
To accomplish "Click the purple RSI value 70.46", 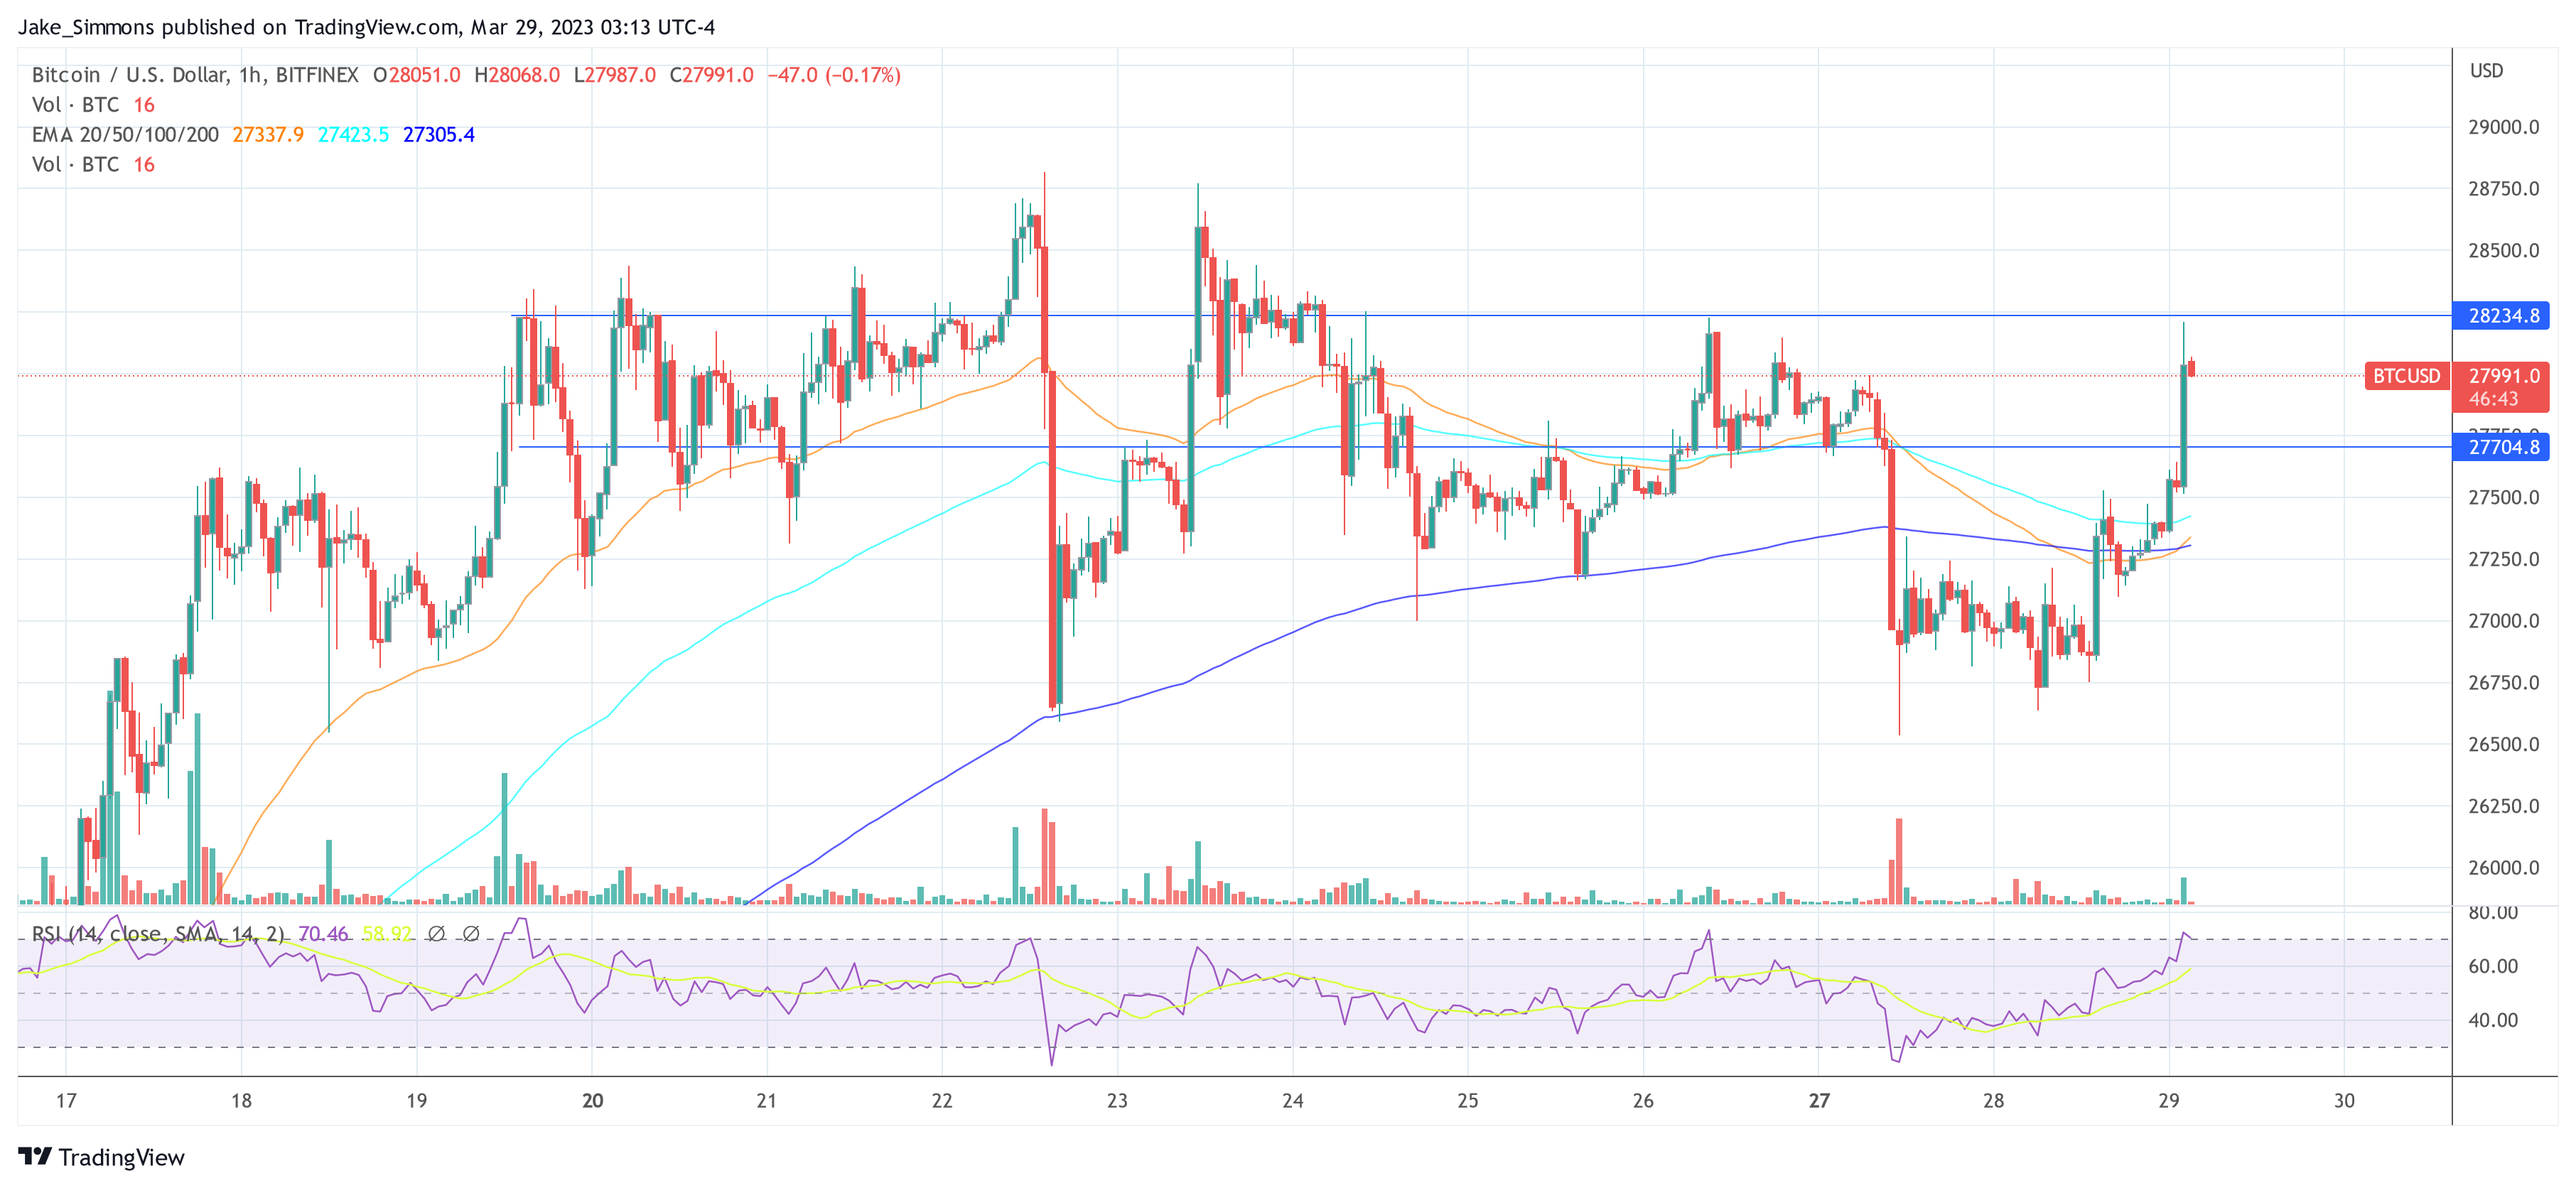I will (x=323, y=934).
